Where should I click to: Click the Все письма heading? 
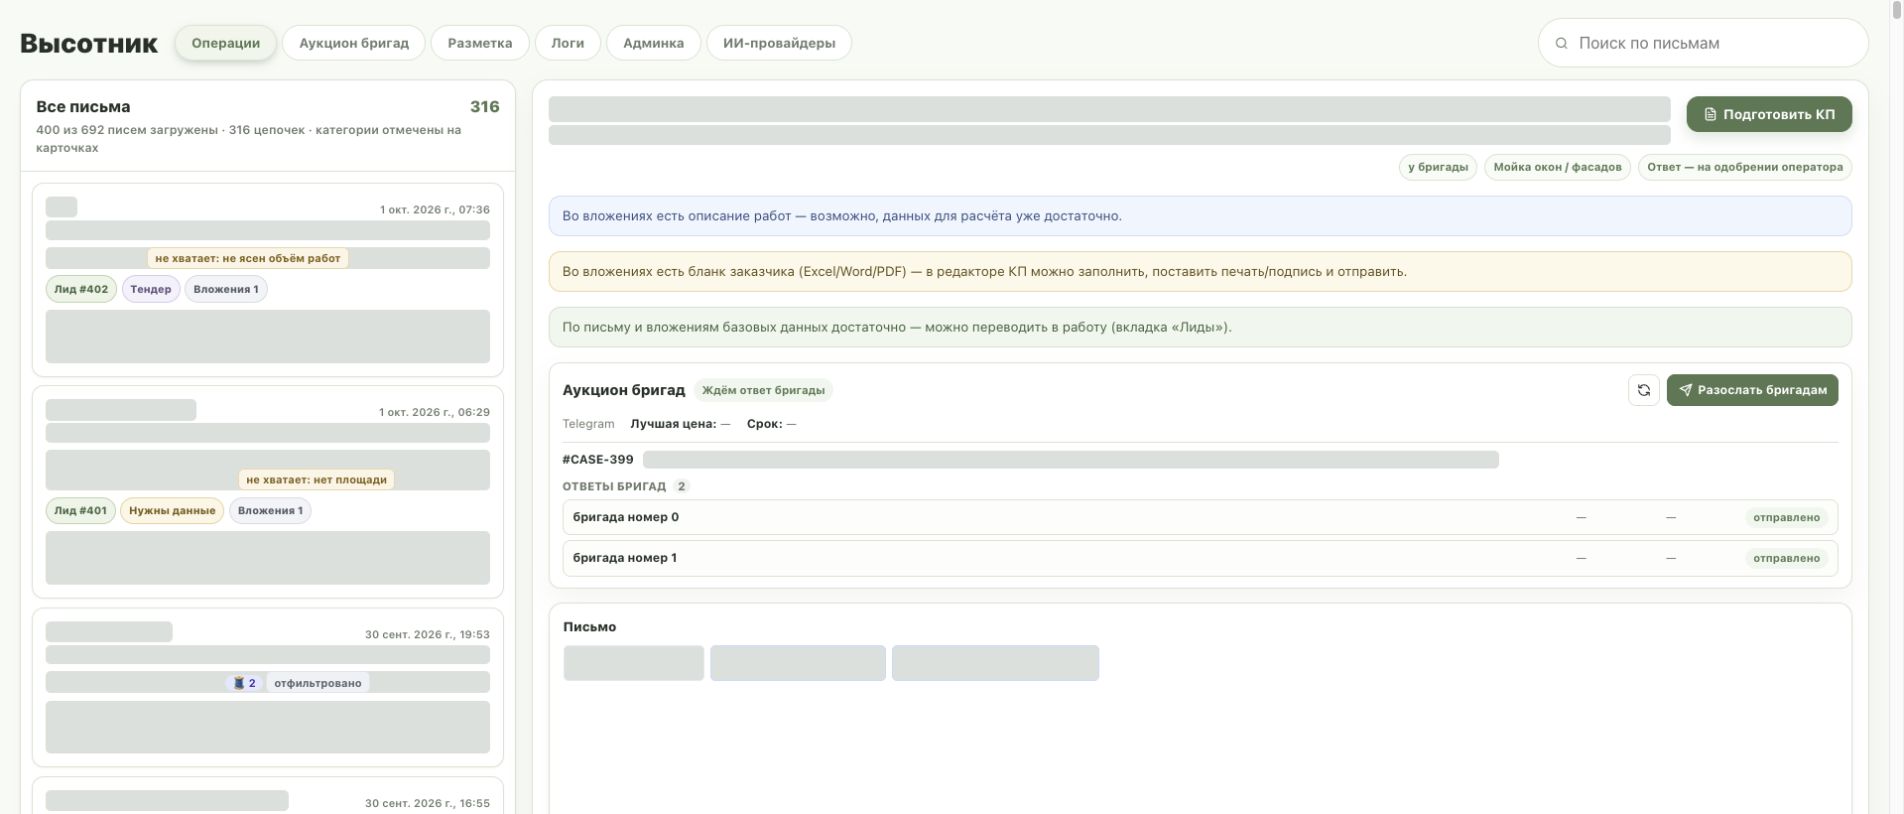83,107
